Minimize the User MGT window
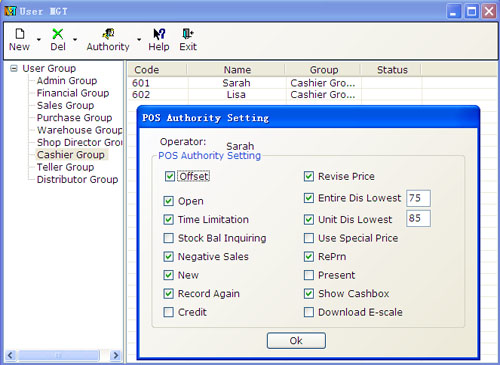Screen dimensions: 500x365 click(454, 11)
